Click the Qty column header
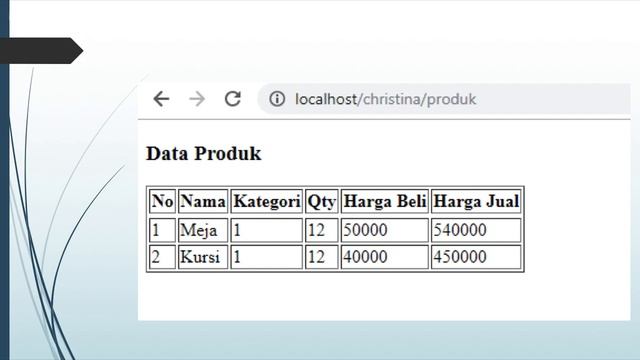This screenshot has height=360, width=640. [322, 201]
